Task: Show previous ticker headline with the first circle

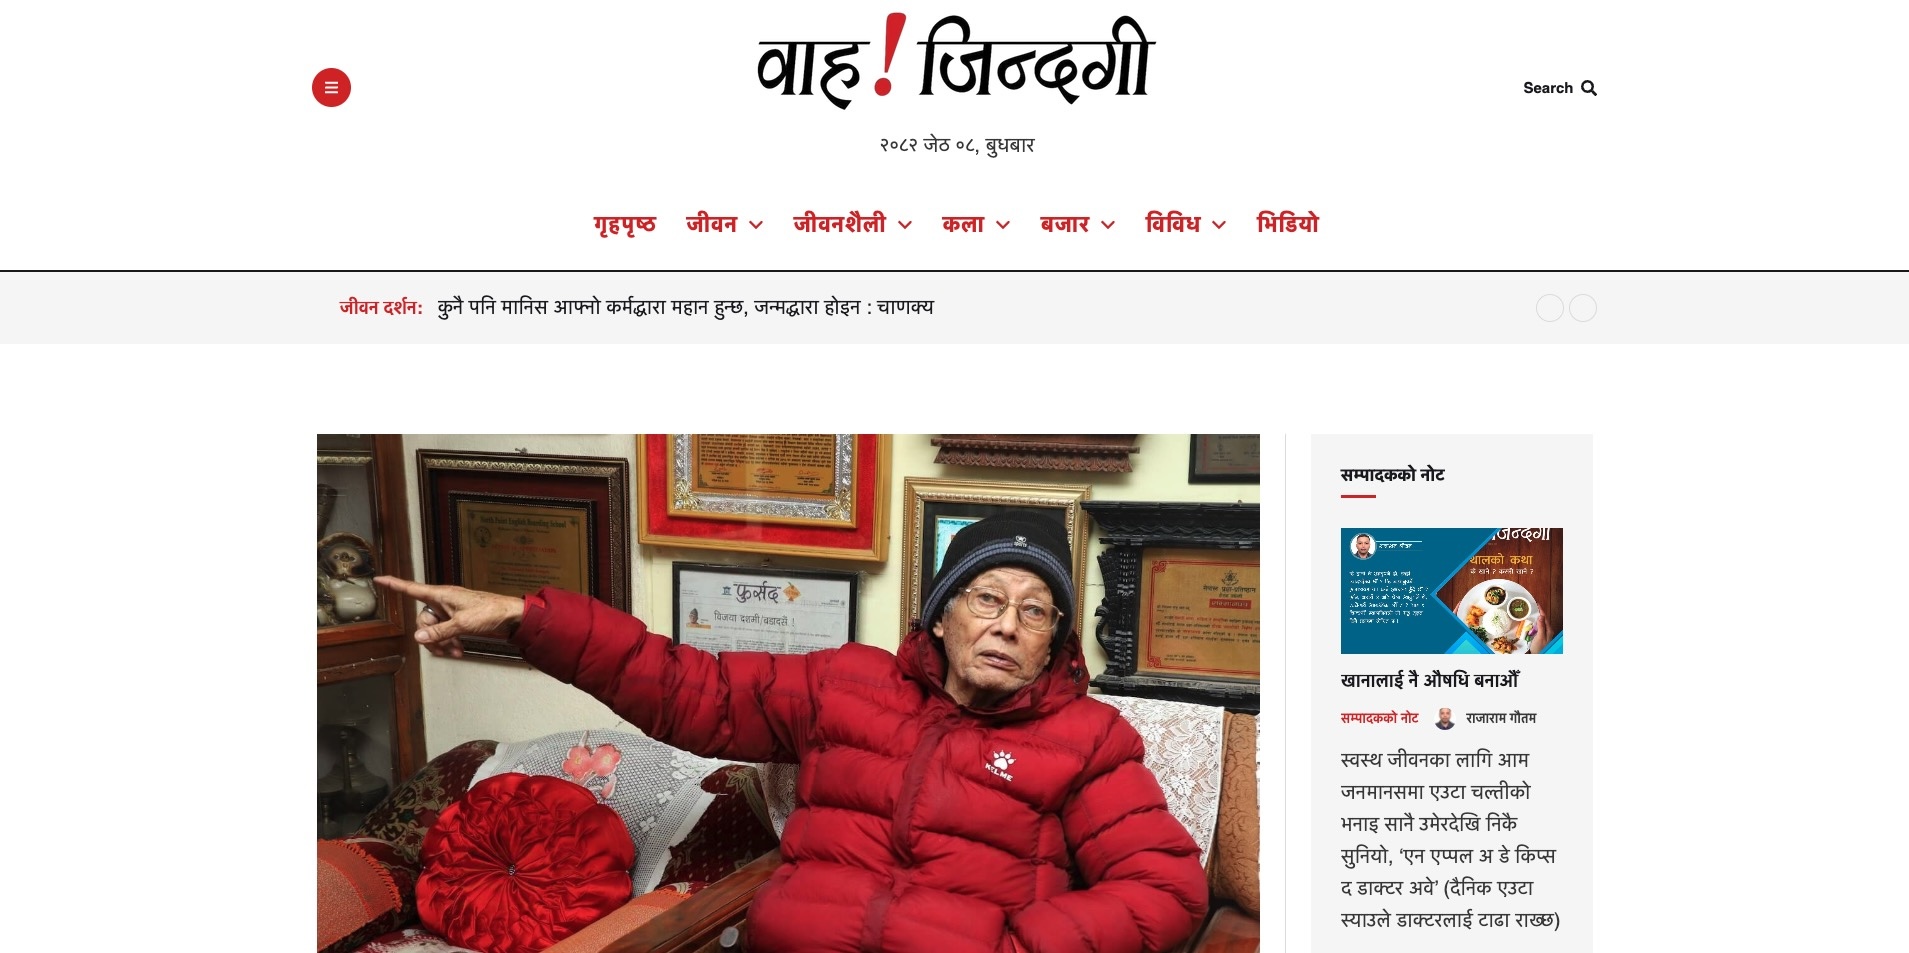Action: click(x=1549, y=308)
